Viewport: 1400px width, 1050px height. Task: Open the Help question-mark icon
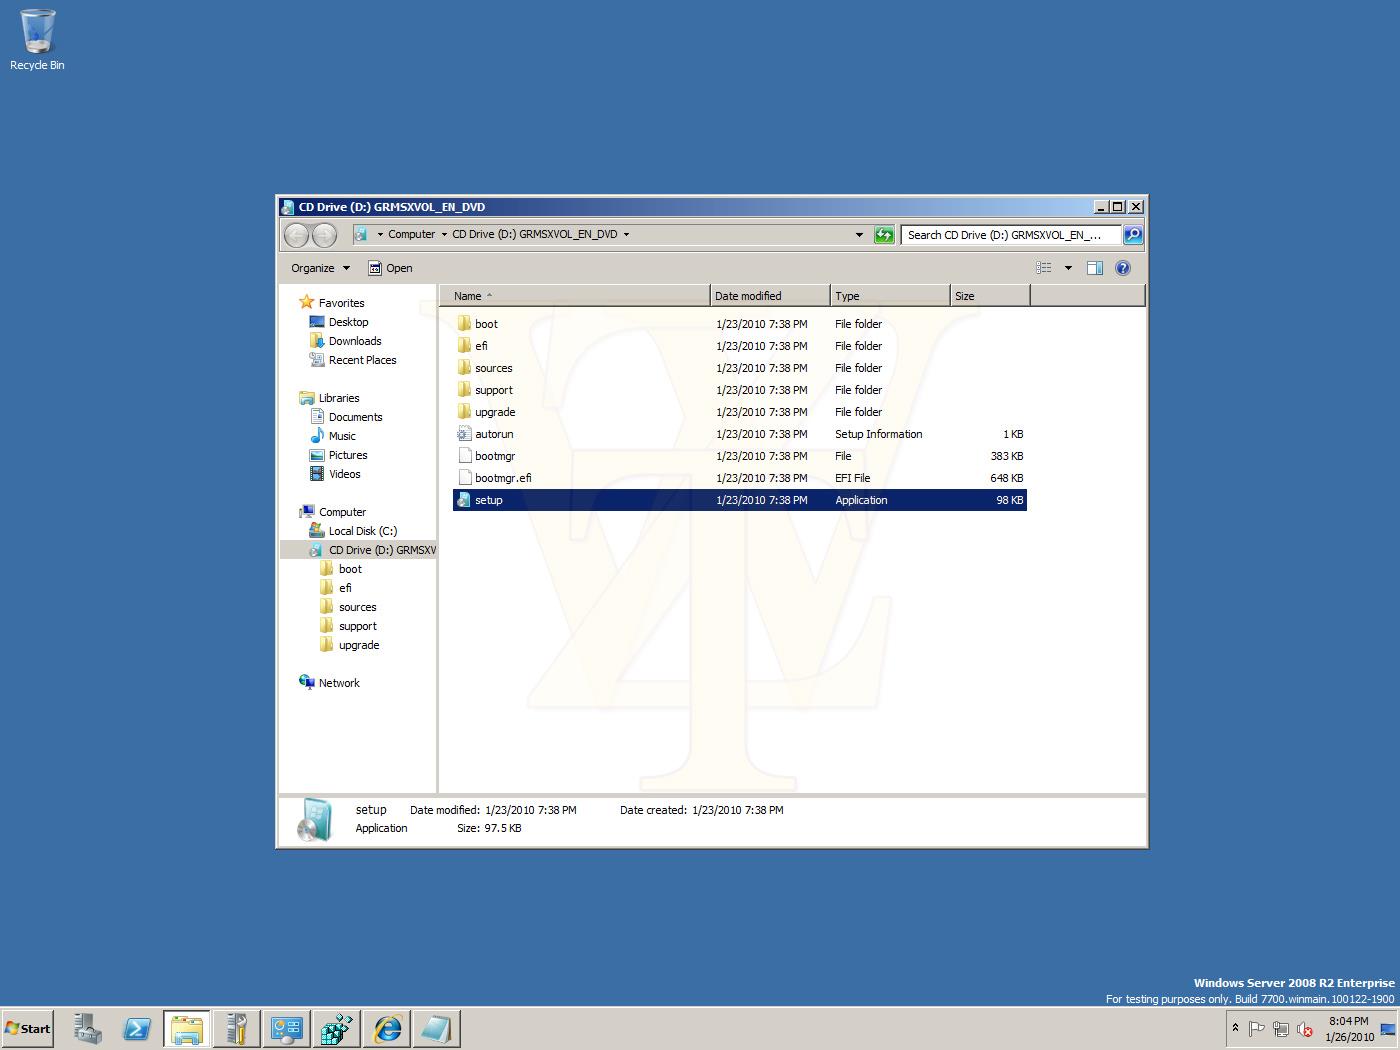pyautogui.click(x=1123, y=268)
